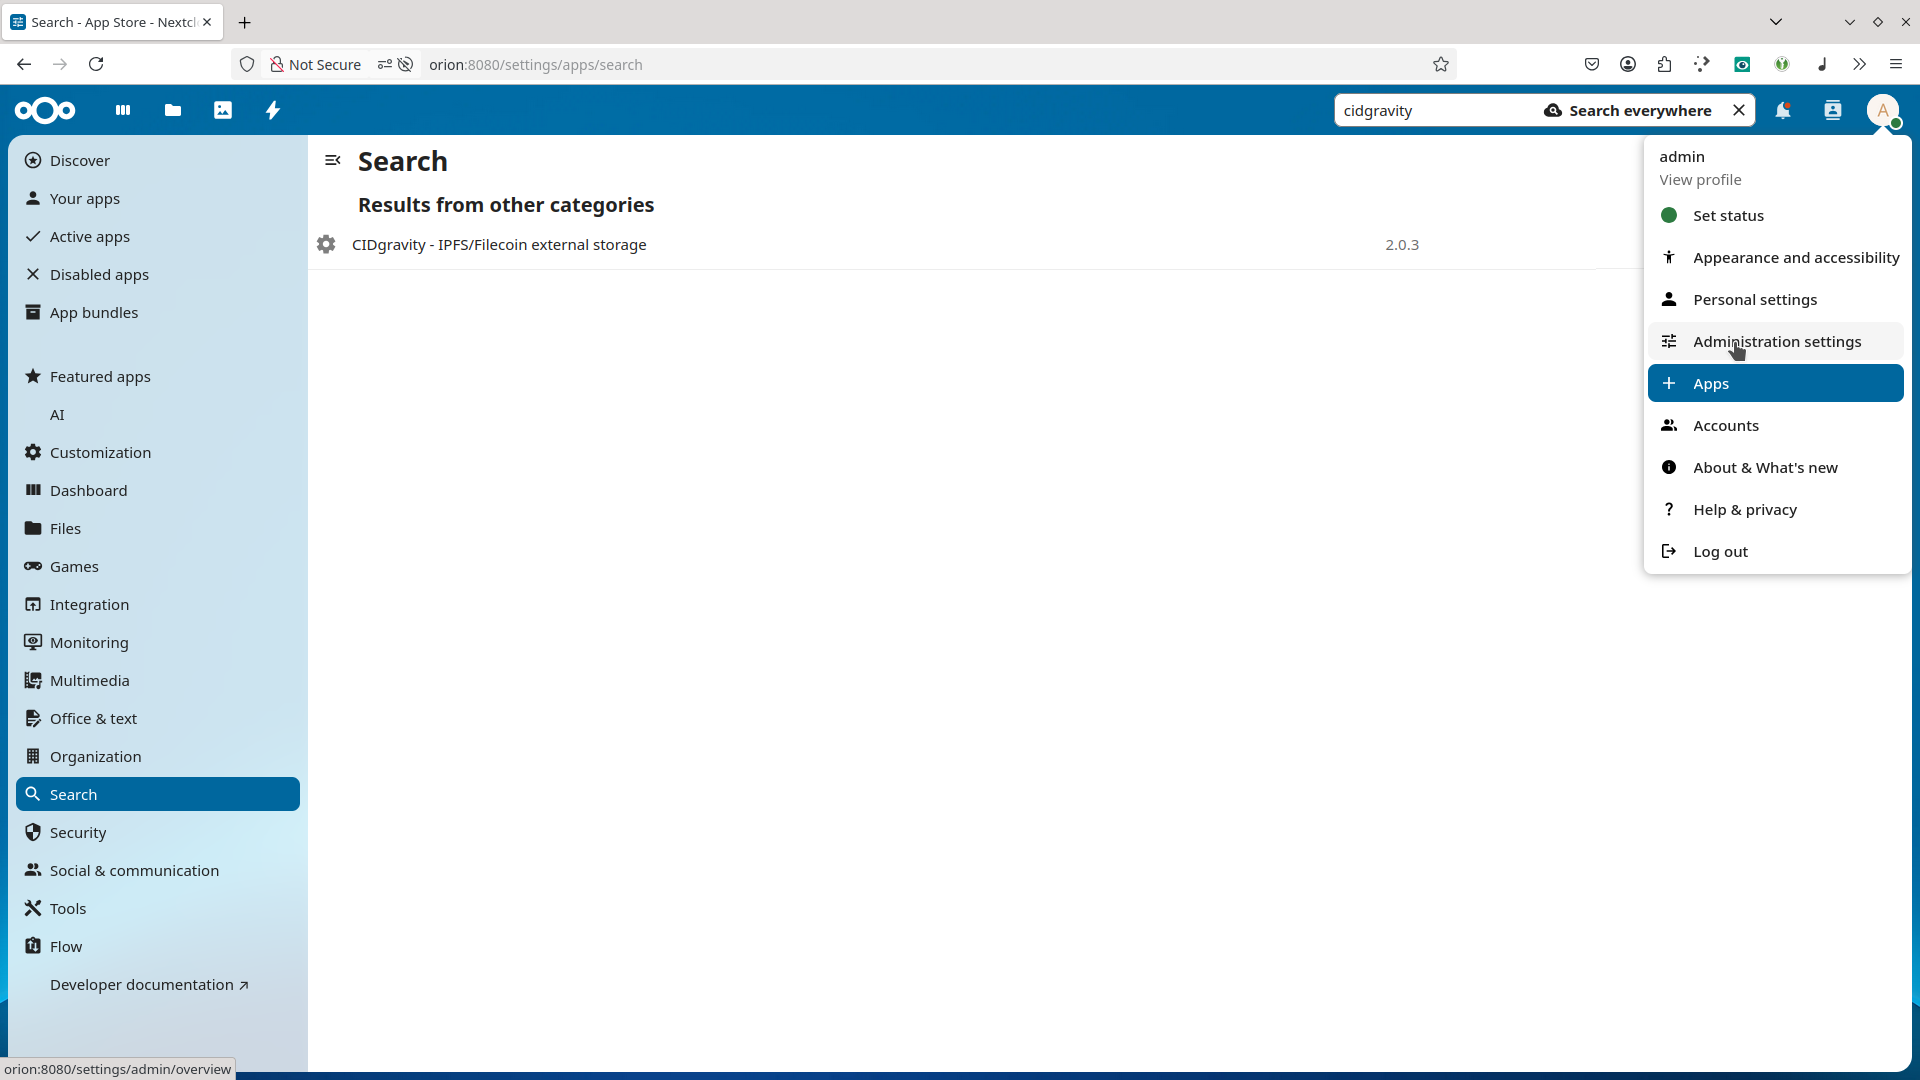Open Your apps list
The height and width of the screenshot is (1080, 1920).
coord(158,198)
